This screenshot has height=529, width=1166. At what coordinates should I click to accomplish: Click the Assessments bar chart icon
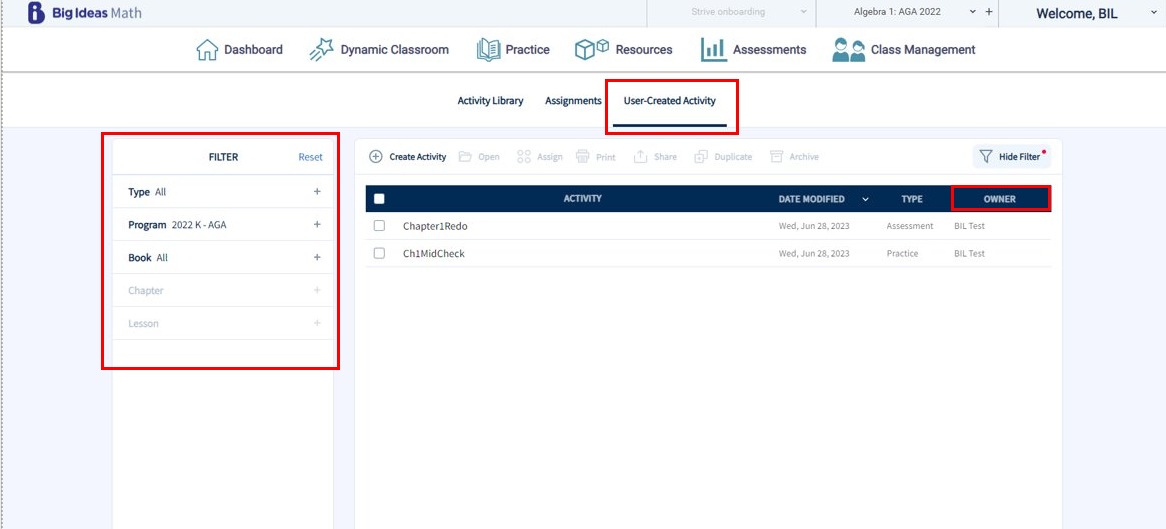[713, 50]
